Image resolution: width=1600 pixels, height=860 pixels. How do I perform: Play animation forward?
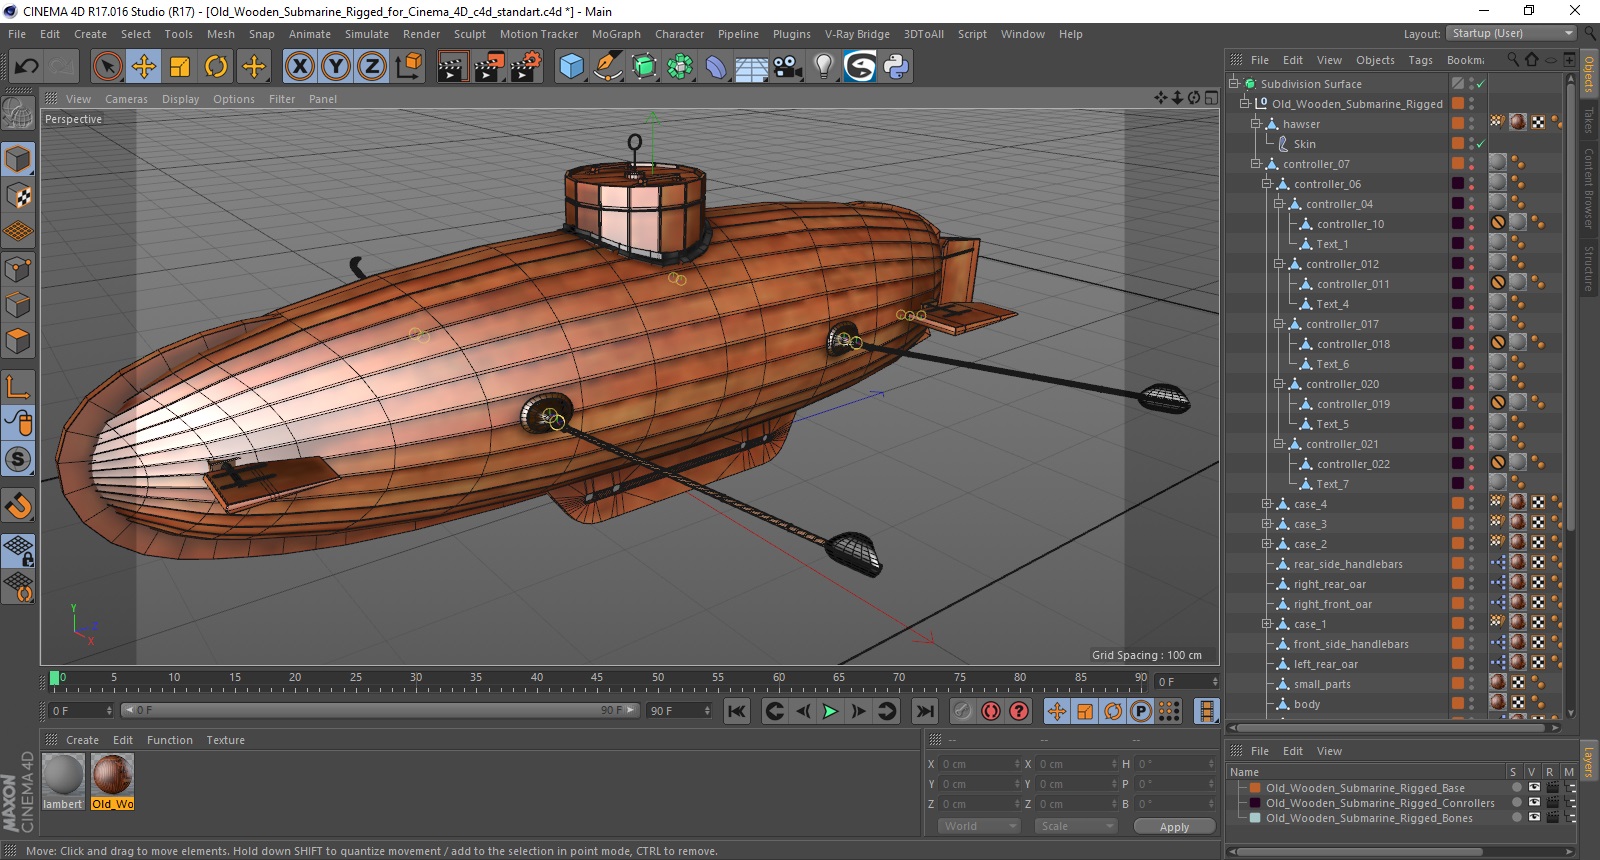pyautogui.click(x=830, y=711)
